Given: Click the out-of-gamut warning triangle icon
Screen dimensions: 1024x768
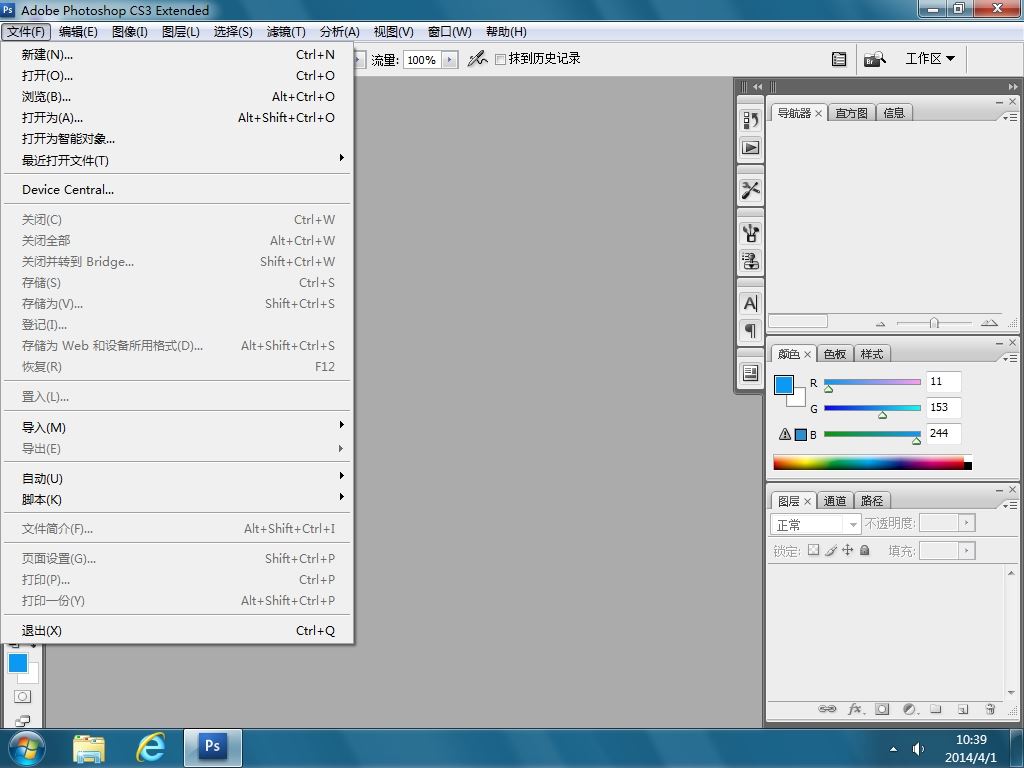Looking at the screenshot, I should coord(785,434).
